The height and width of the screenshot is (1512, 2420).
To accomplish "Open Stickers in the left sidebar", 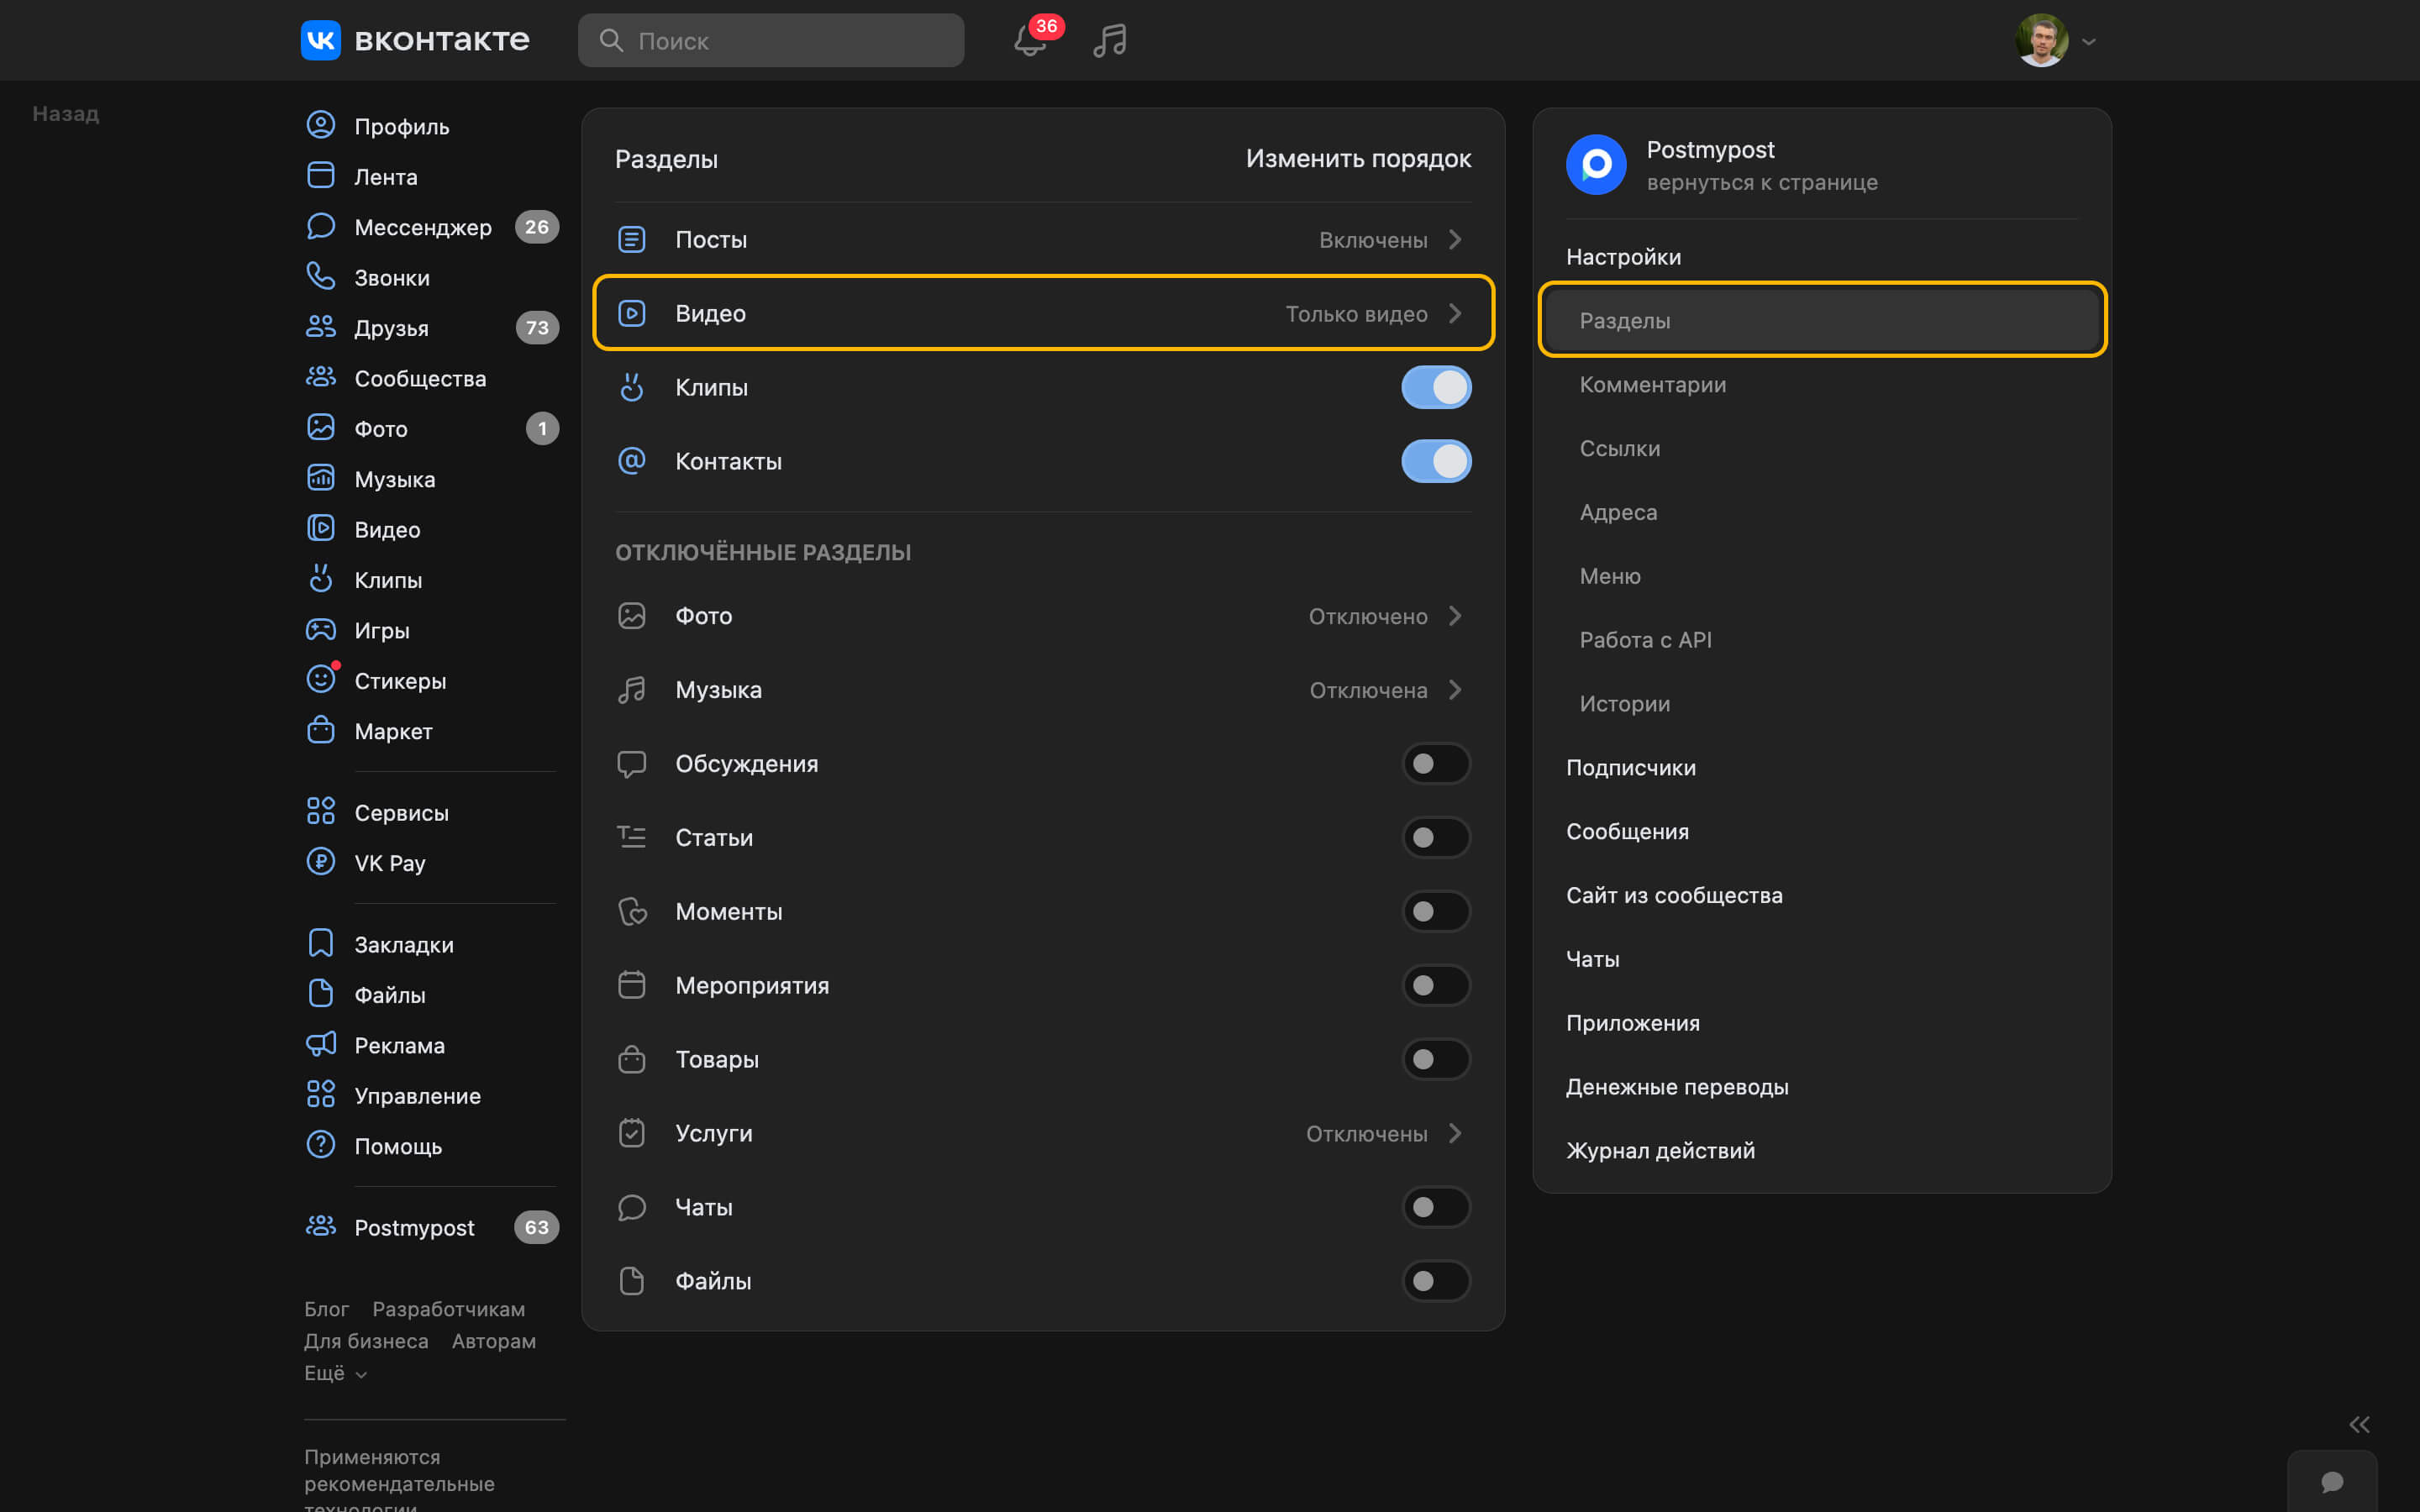I will click(x=399, y=681).
